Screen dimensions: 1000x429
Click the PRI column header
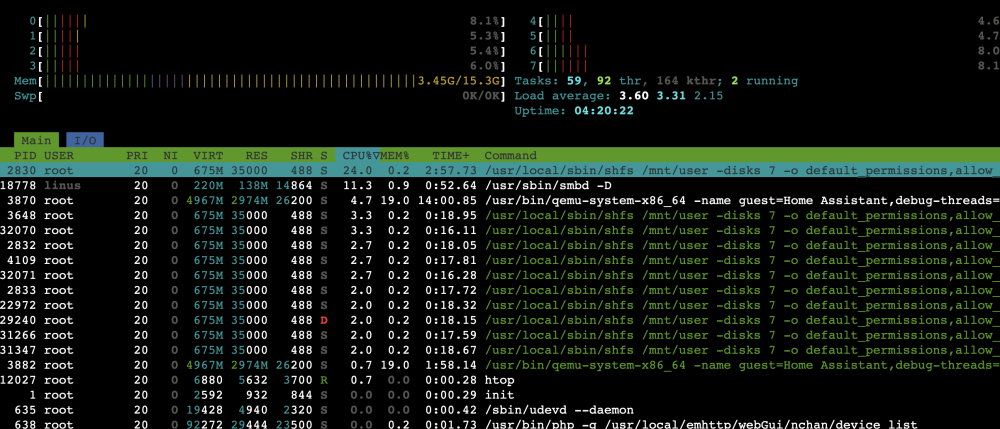pyautogui.click(x=136, y=156)
